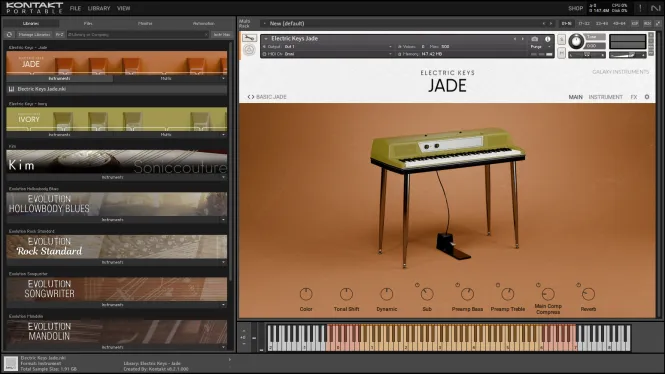Viewport: 665px width, 374px height.
Task: Toggle the Reverb power button
Action: pos(578,285)
